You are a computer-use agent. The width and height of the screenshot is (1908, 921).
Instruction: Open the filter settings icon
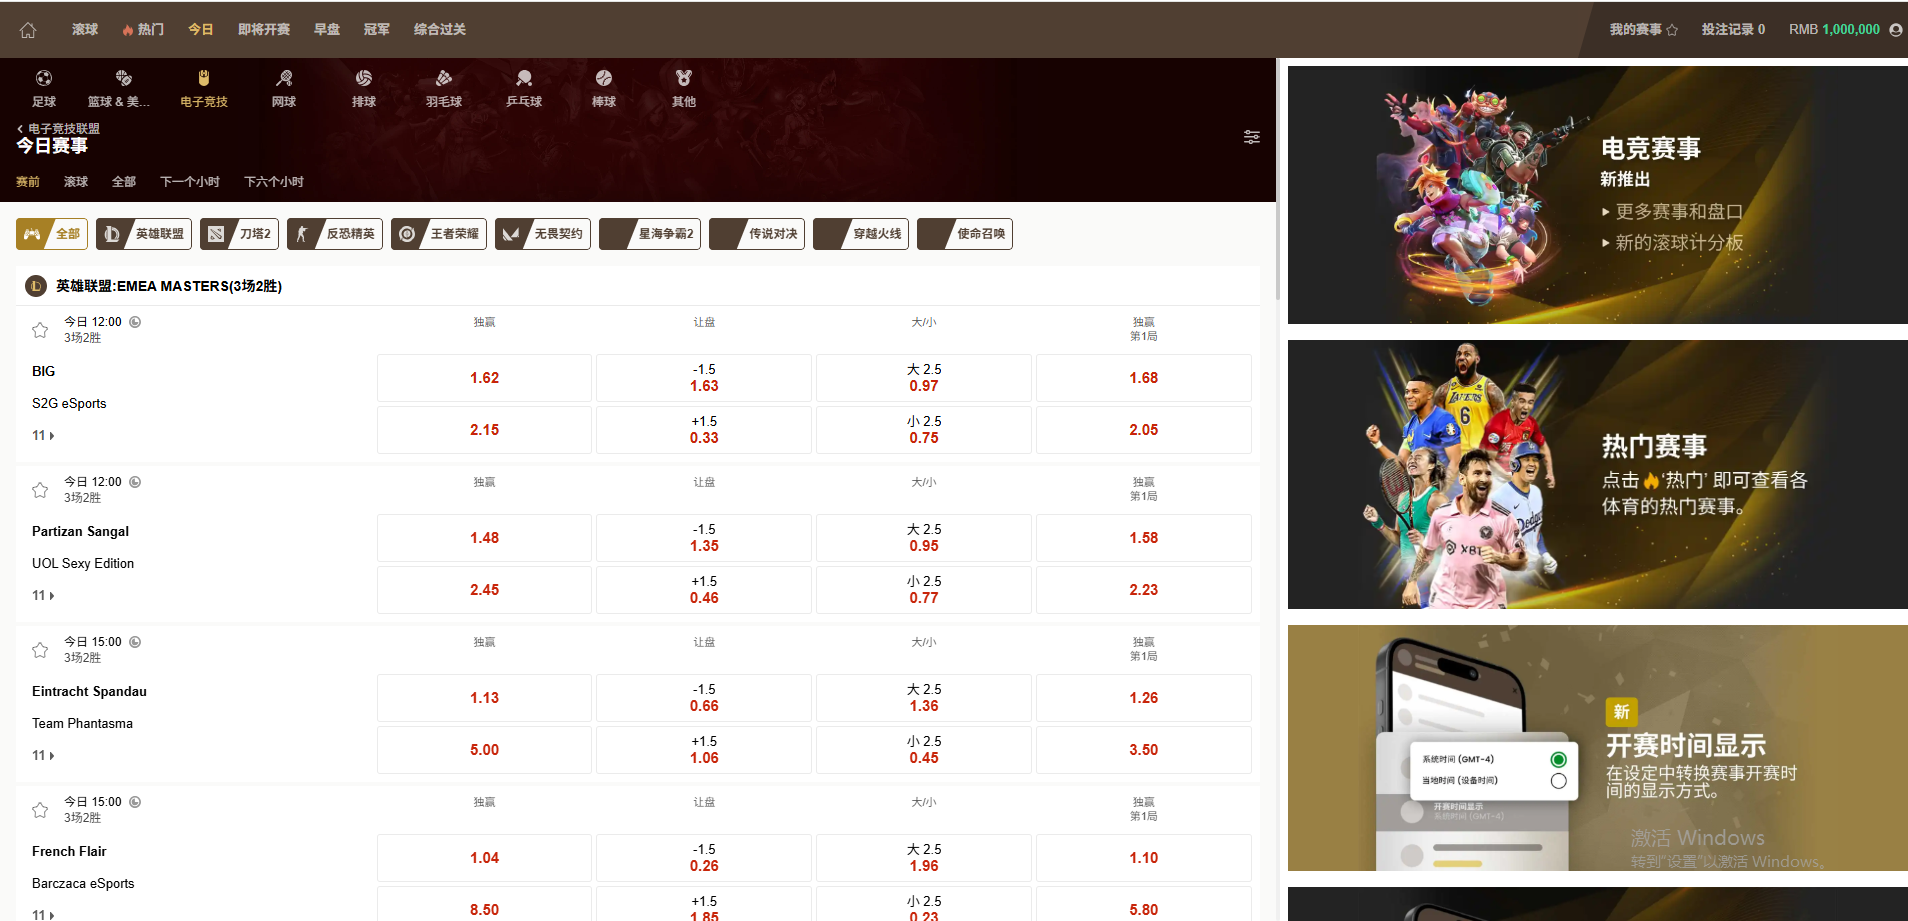(1251, 137)
